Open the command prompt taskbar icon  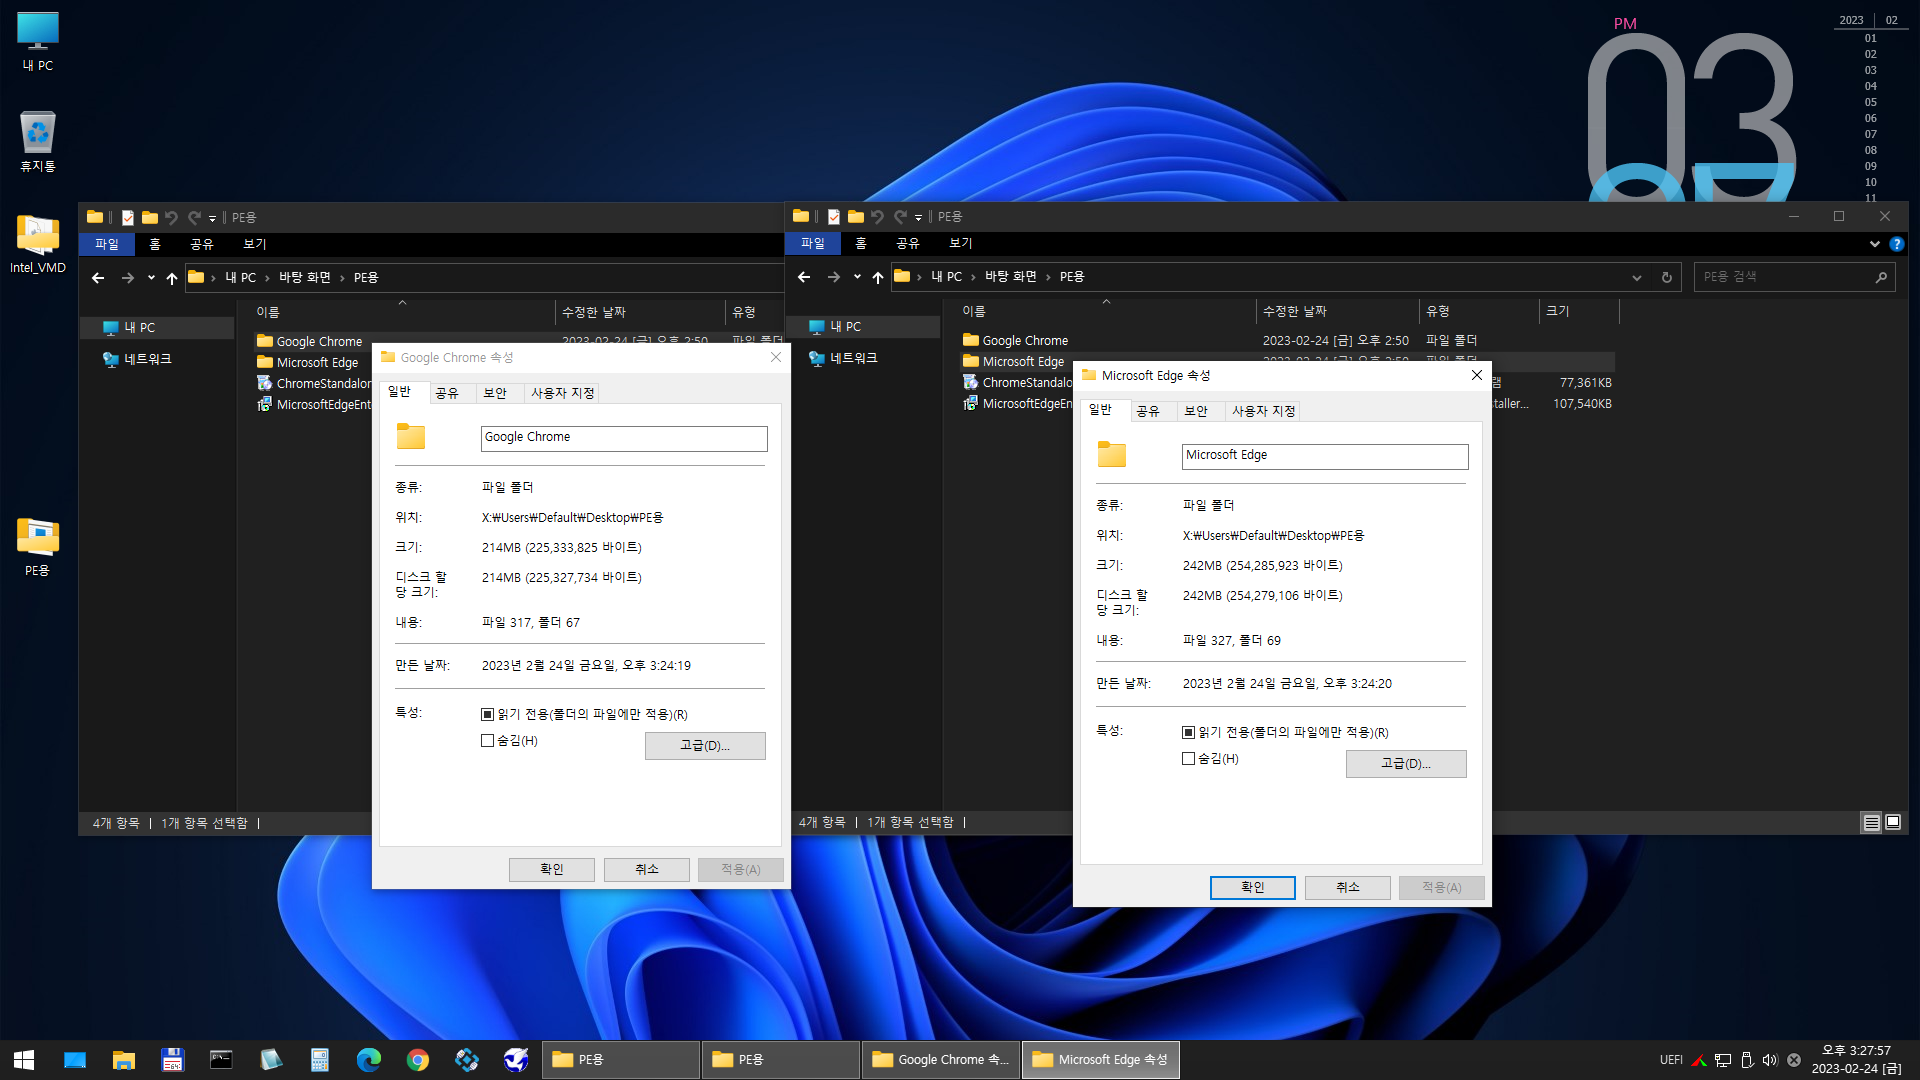click(x=221, y=1060)
